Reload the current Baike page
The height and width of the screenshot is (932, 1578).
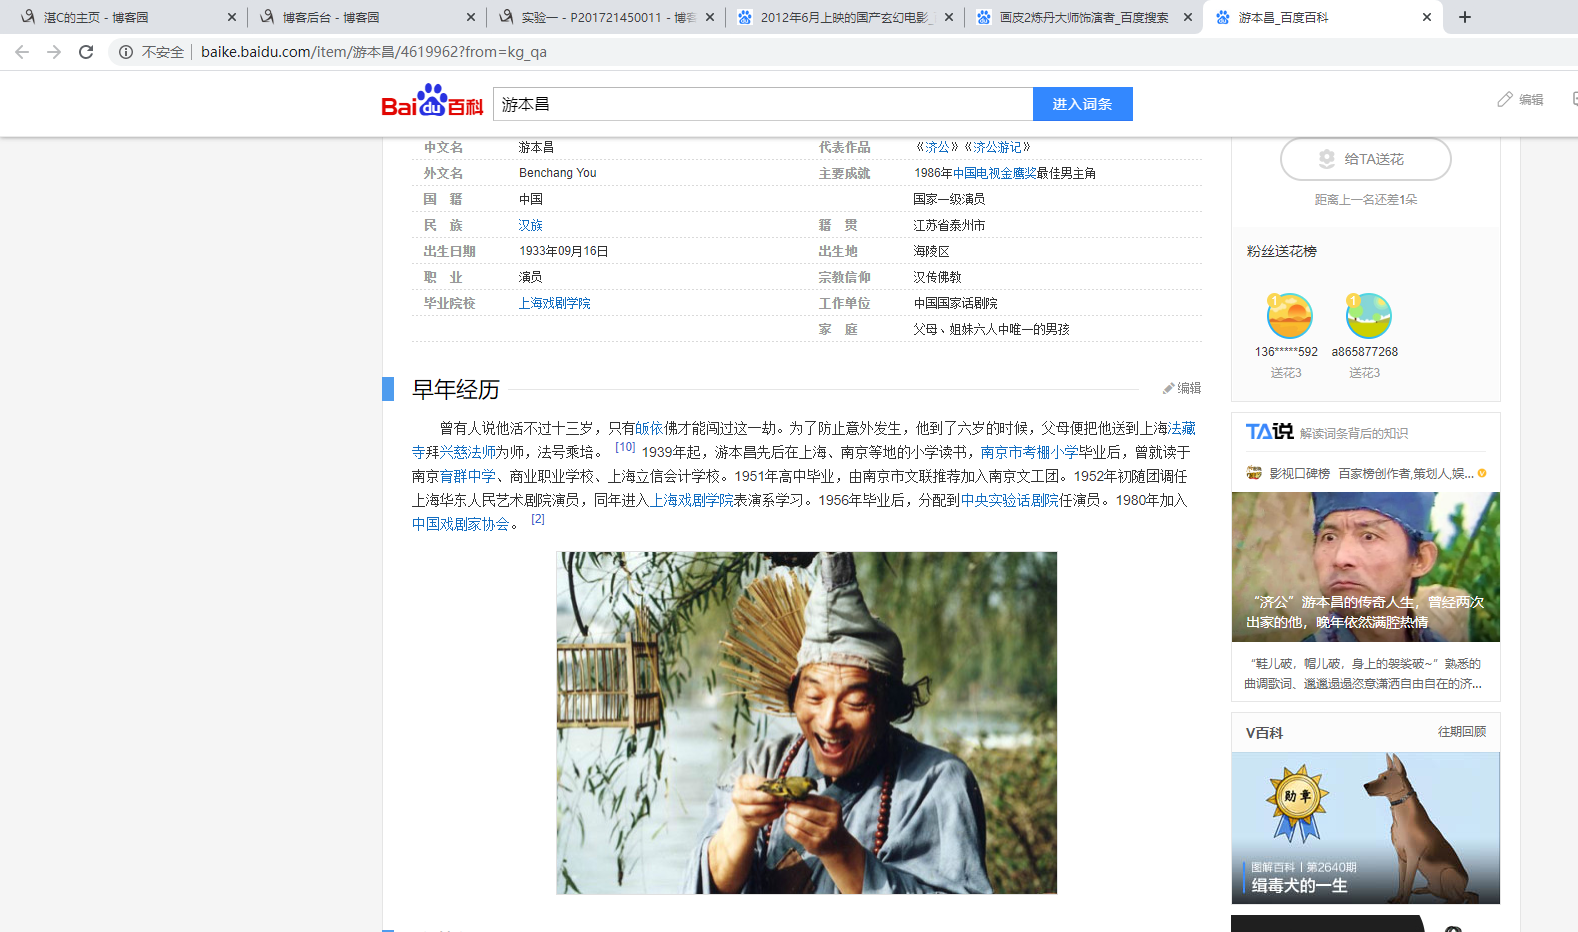tap(86, 52)
